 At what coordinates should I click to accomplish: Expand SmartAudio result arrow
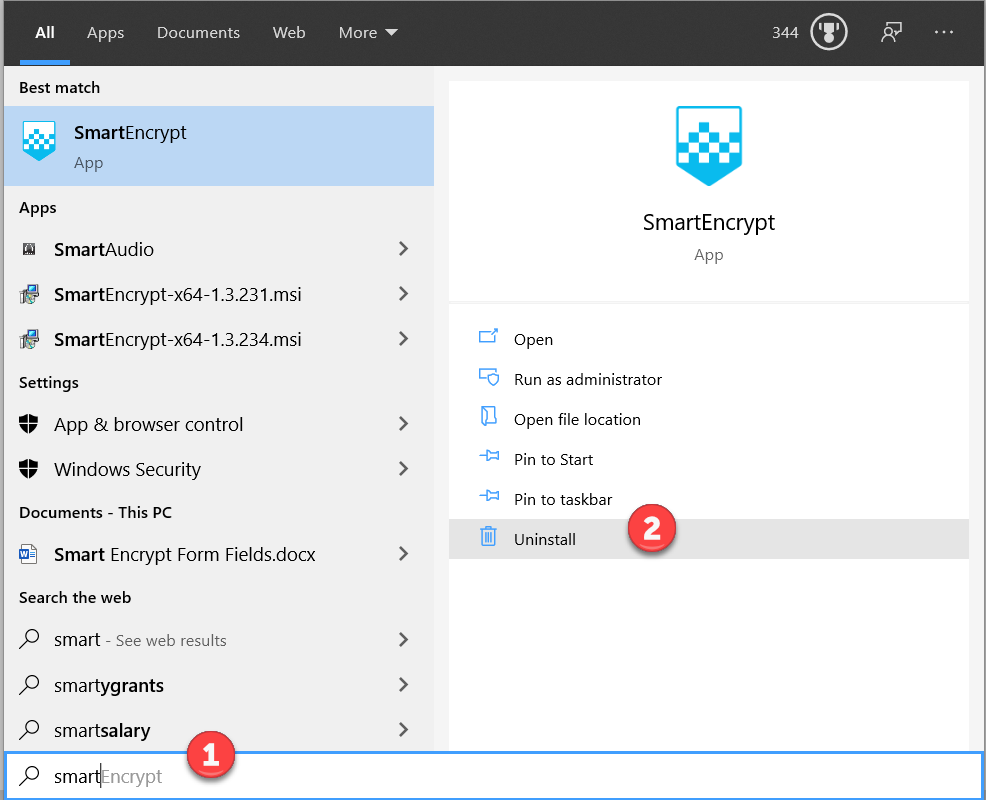(x=404, y=249)
